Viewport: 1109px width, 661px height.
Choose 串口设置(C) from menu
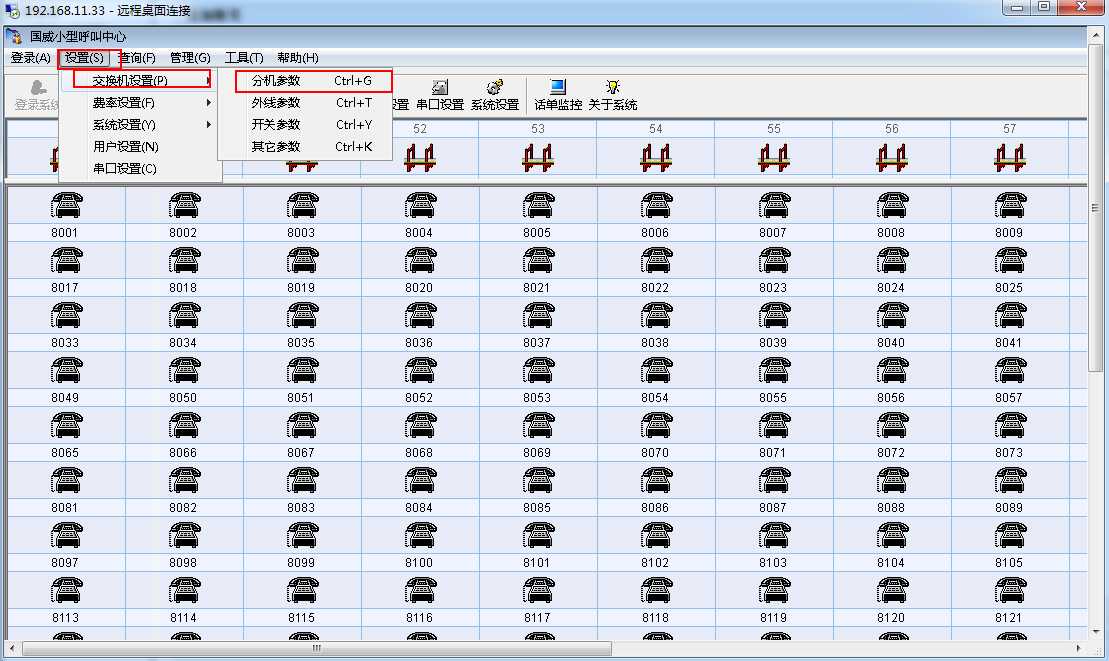140,168
